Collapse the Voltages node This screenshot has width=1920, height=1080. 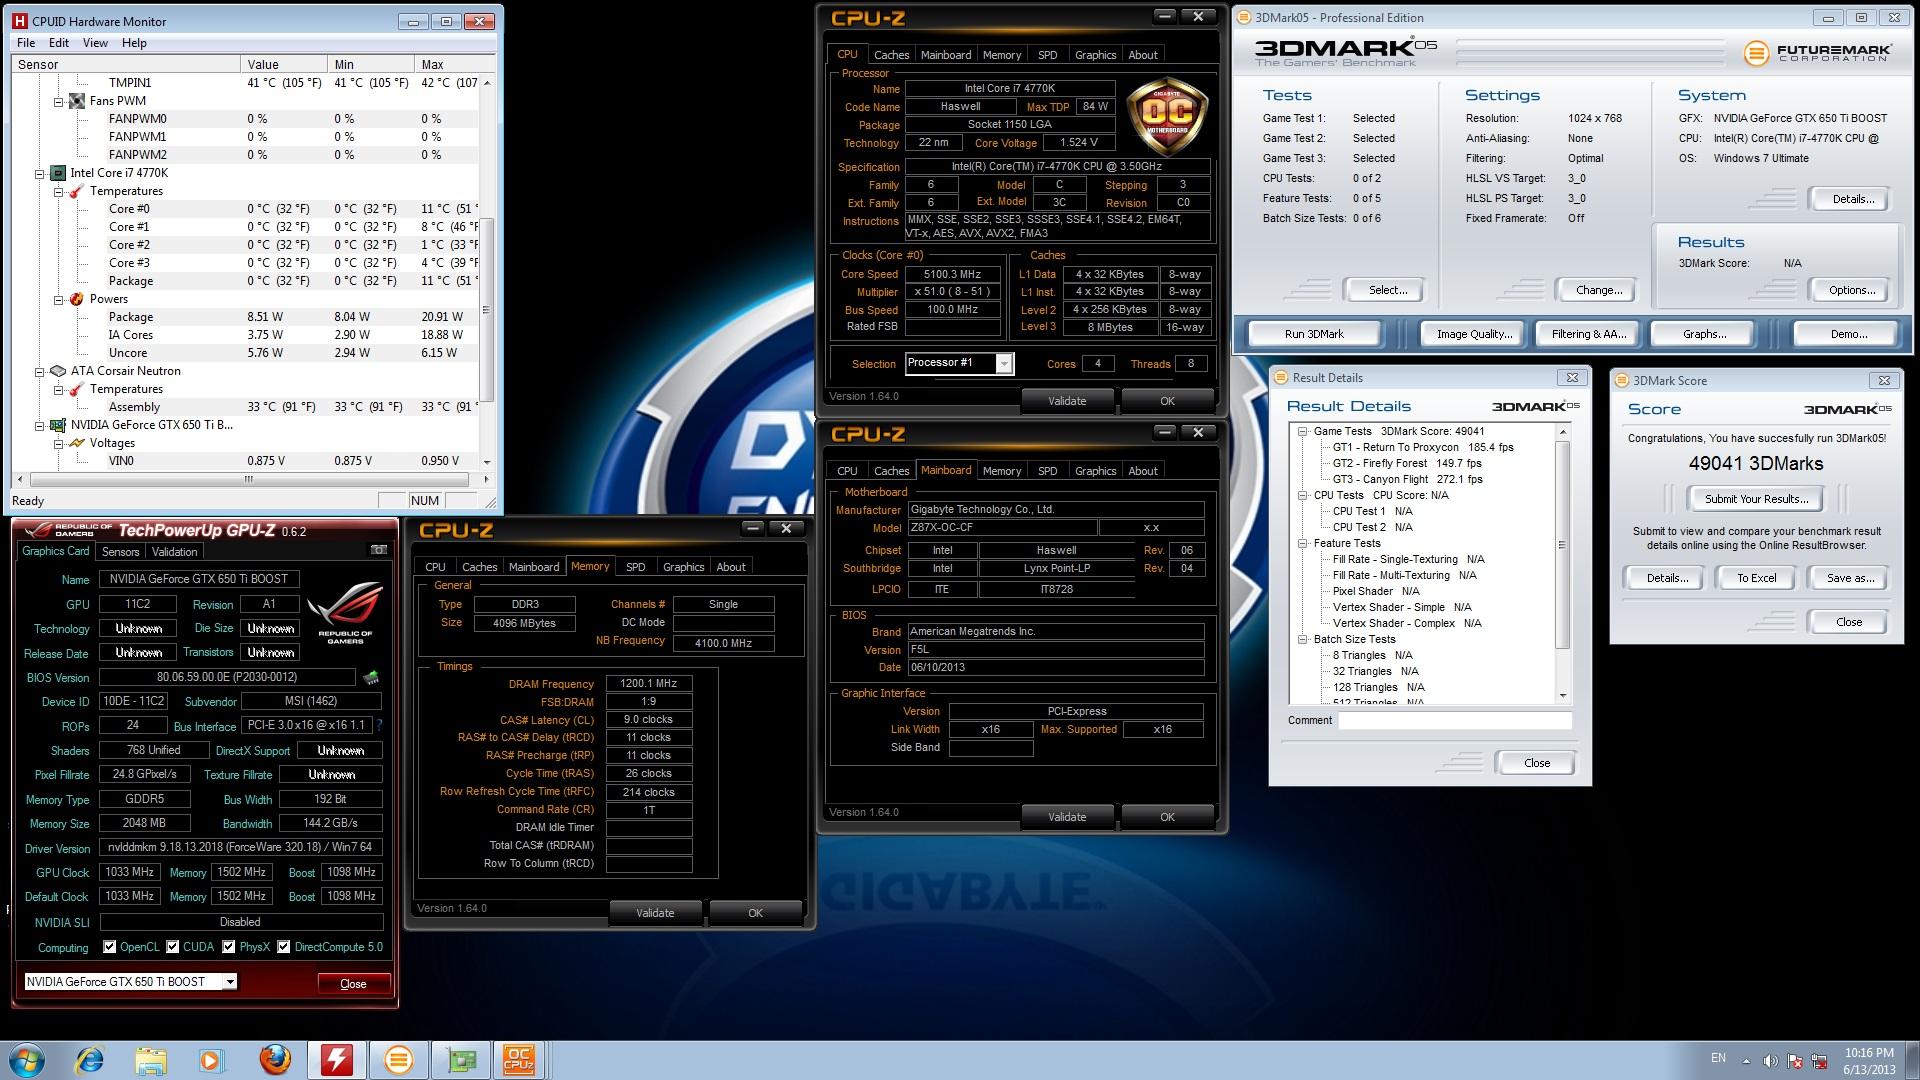(x=59, y=443)
